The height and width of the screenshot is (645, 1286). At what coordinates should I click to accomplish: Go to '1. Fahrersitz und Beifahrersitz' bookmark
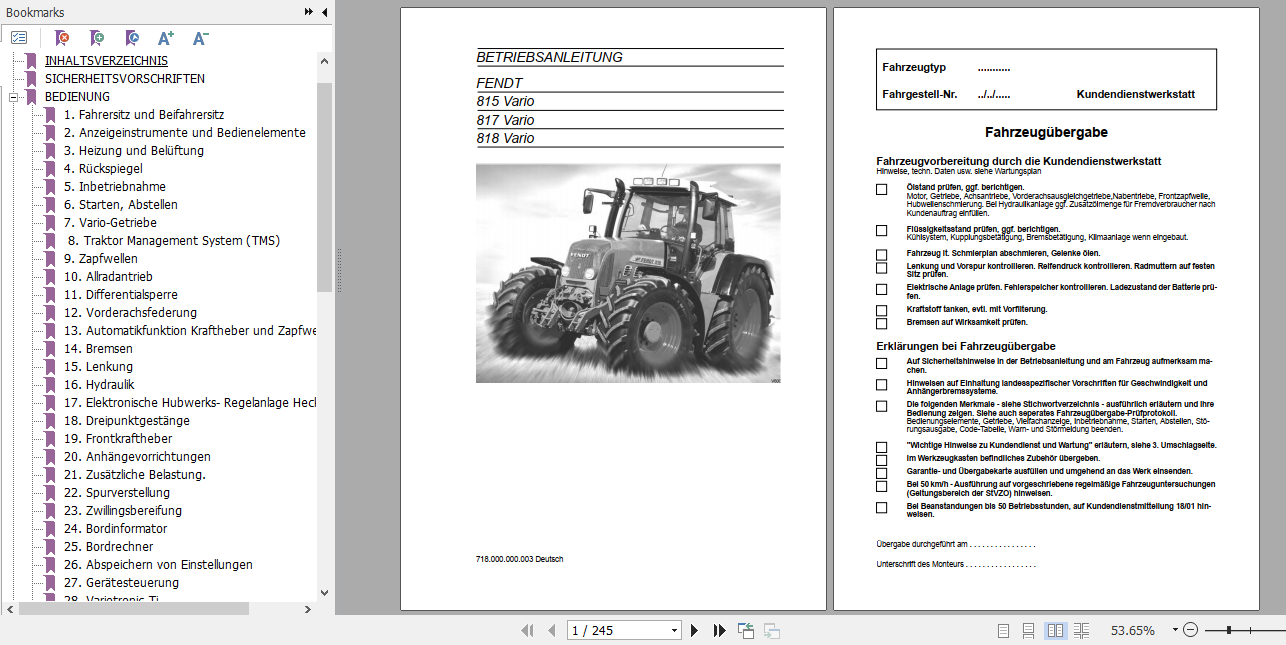tap(144, 115)
